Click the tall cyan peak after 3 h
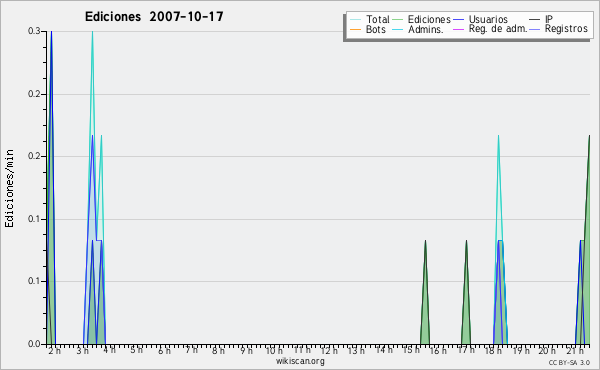Viewport: 600px width, 370px height. (x=92, y=77)
